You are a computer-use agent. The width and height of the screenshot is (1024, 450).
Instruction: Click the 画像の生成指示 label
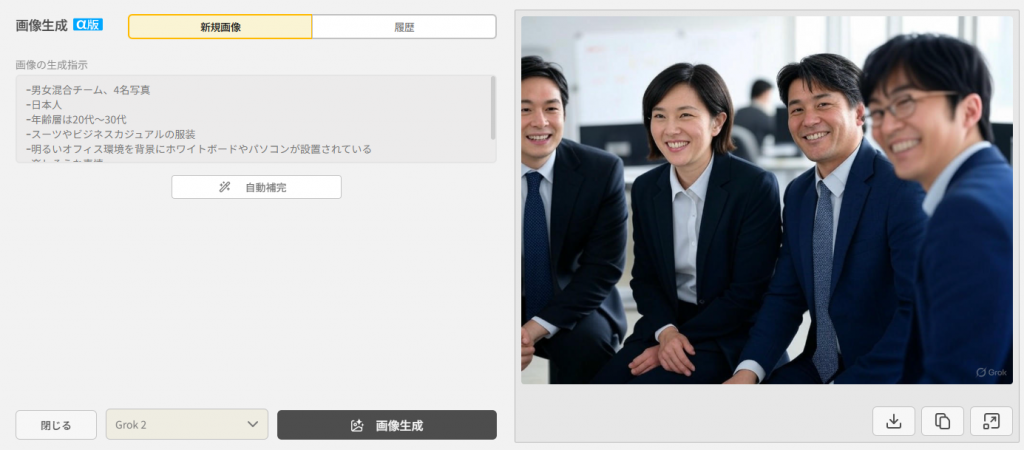[x=52, y=65]
